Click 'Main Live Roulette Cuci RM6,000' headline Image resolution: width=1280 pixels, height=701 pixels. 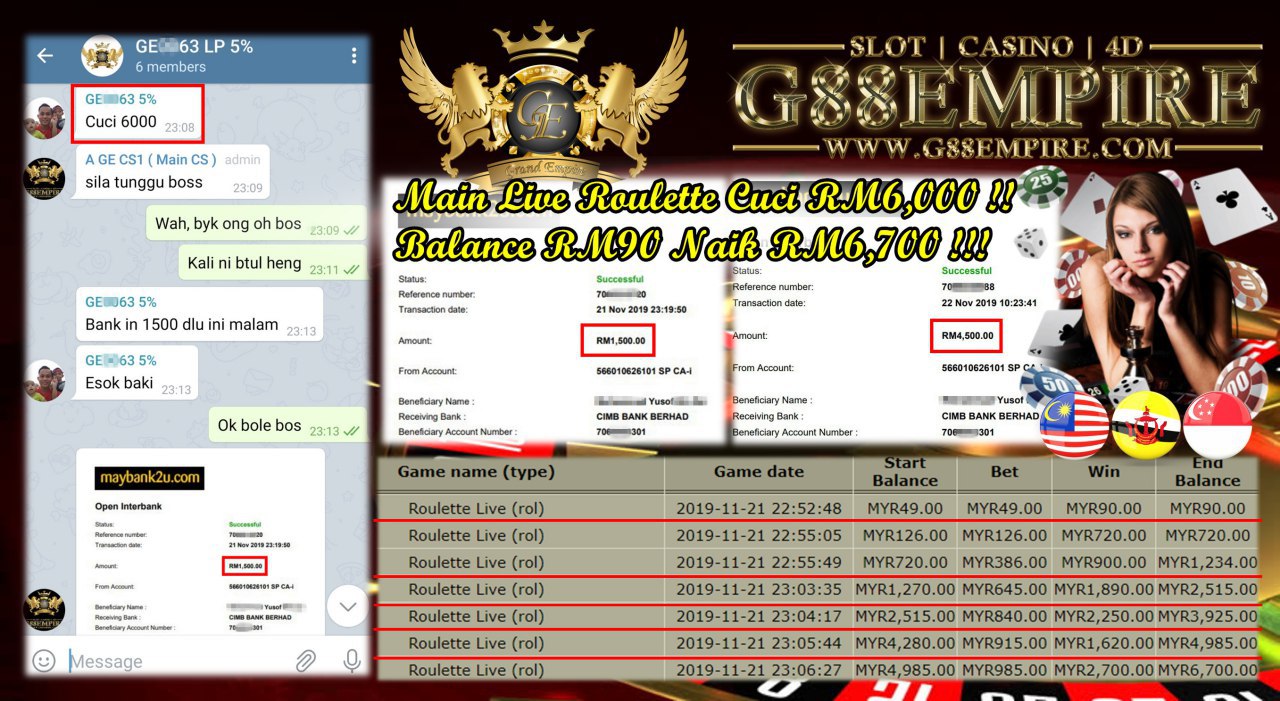pyautogui.click(x=707, y=198)
